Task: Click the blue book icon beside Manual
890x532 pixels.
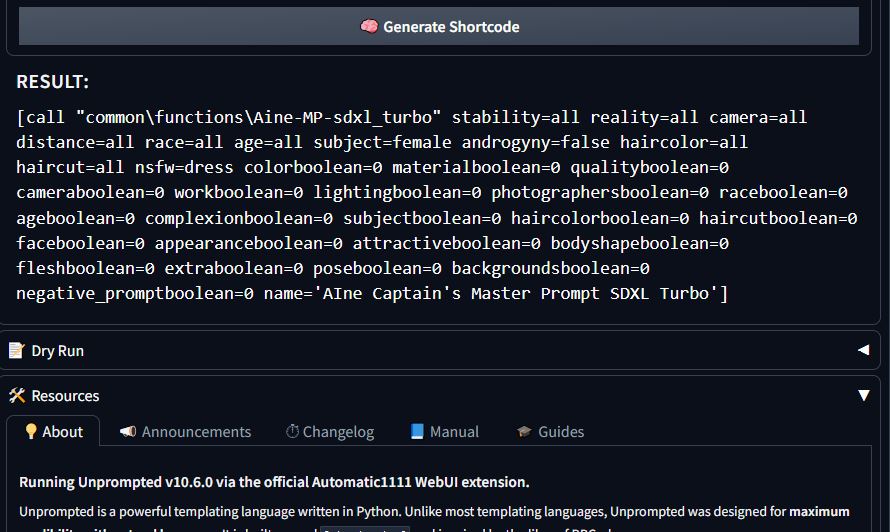Action: point(417,432)
